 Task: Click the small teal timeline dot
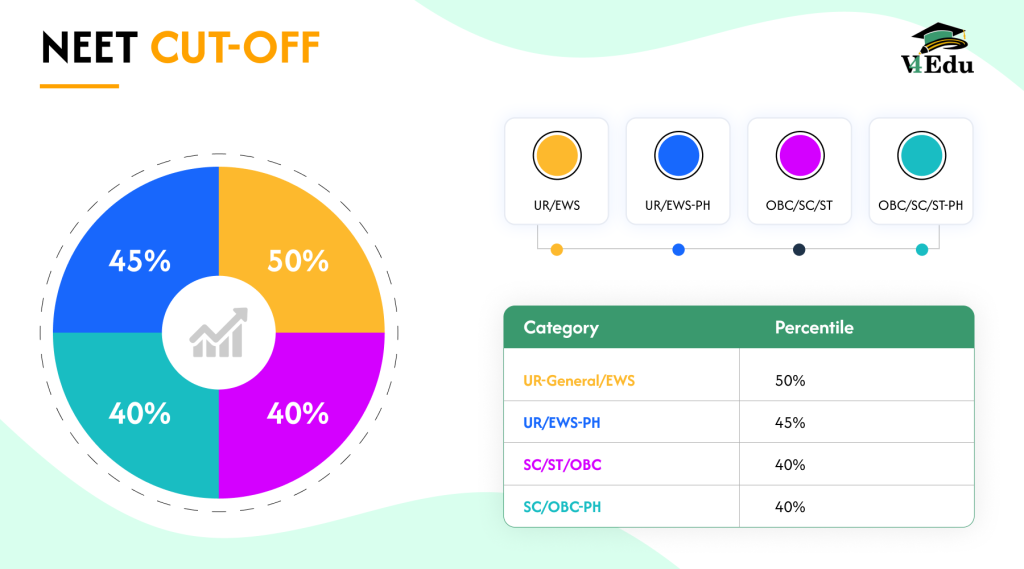pyautogui.click(x=921, y=250)
